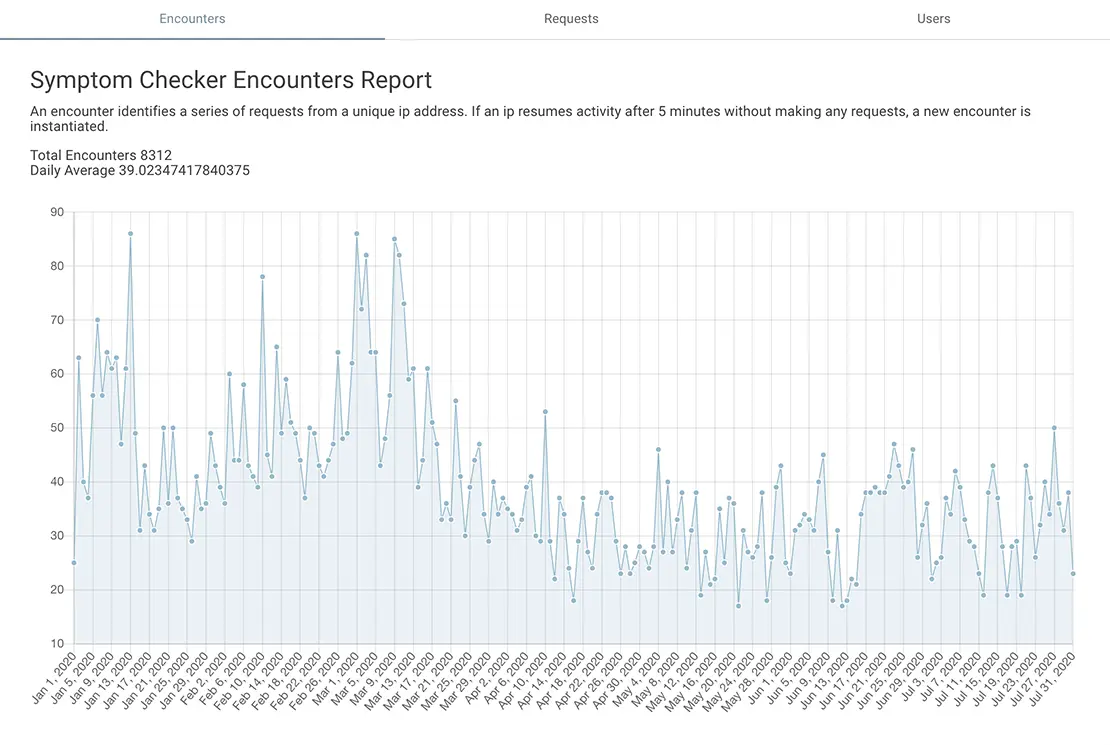Image resolution: width=1110 pixels, height=745 pixels.
Task: Select the lowest point near Jun 15
Action: (x=840, y=603)
